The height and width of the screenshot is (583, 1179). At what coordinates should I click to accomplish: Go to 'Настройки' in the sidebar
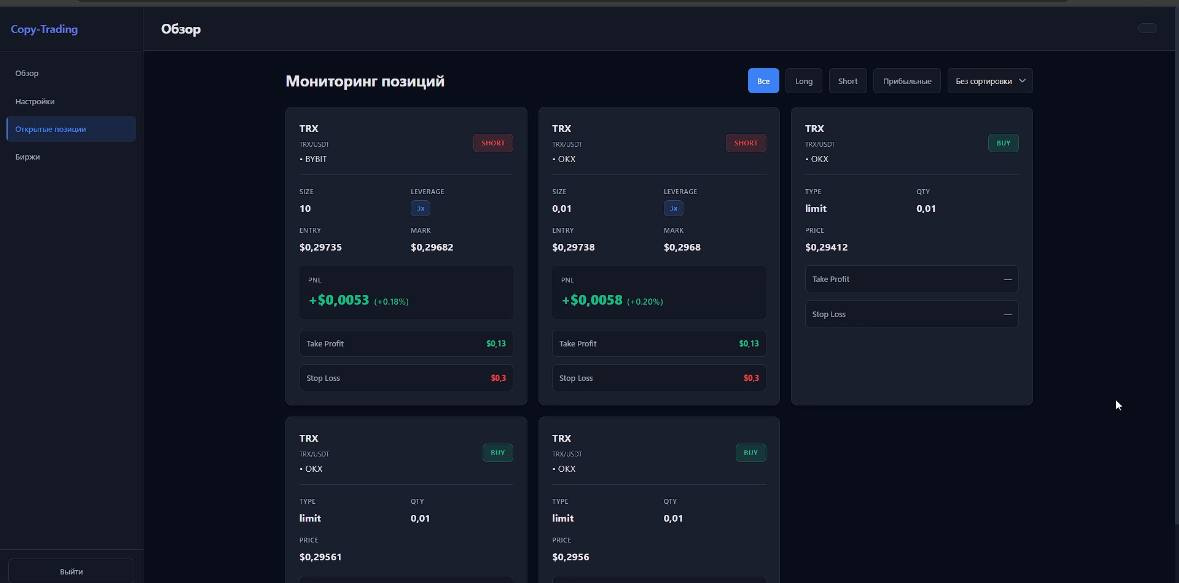tap(71, 101)
